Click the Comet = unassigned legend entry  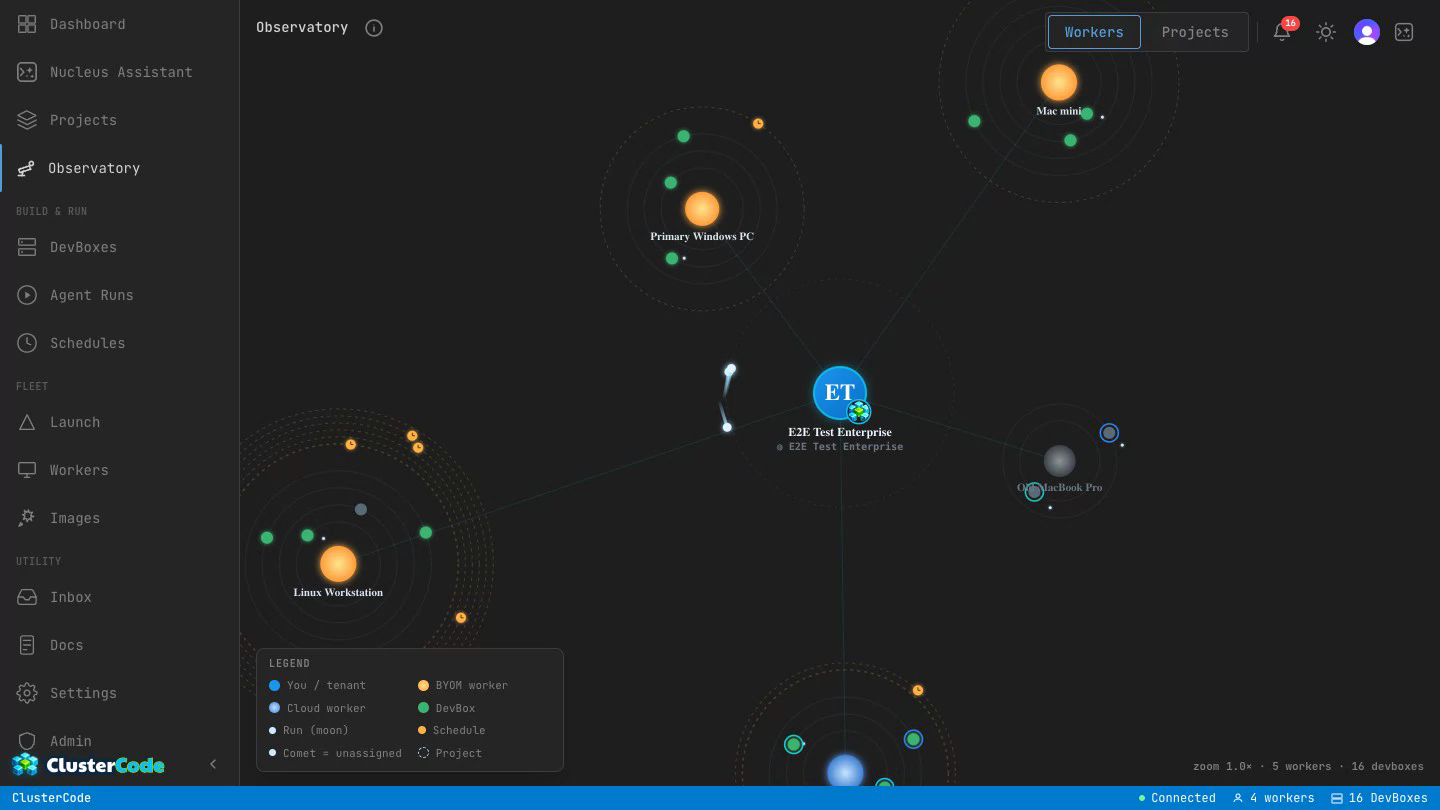coord(335,753)
